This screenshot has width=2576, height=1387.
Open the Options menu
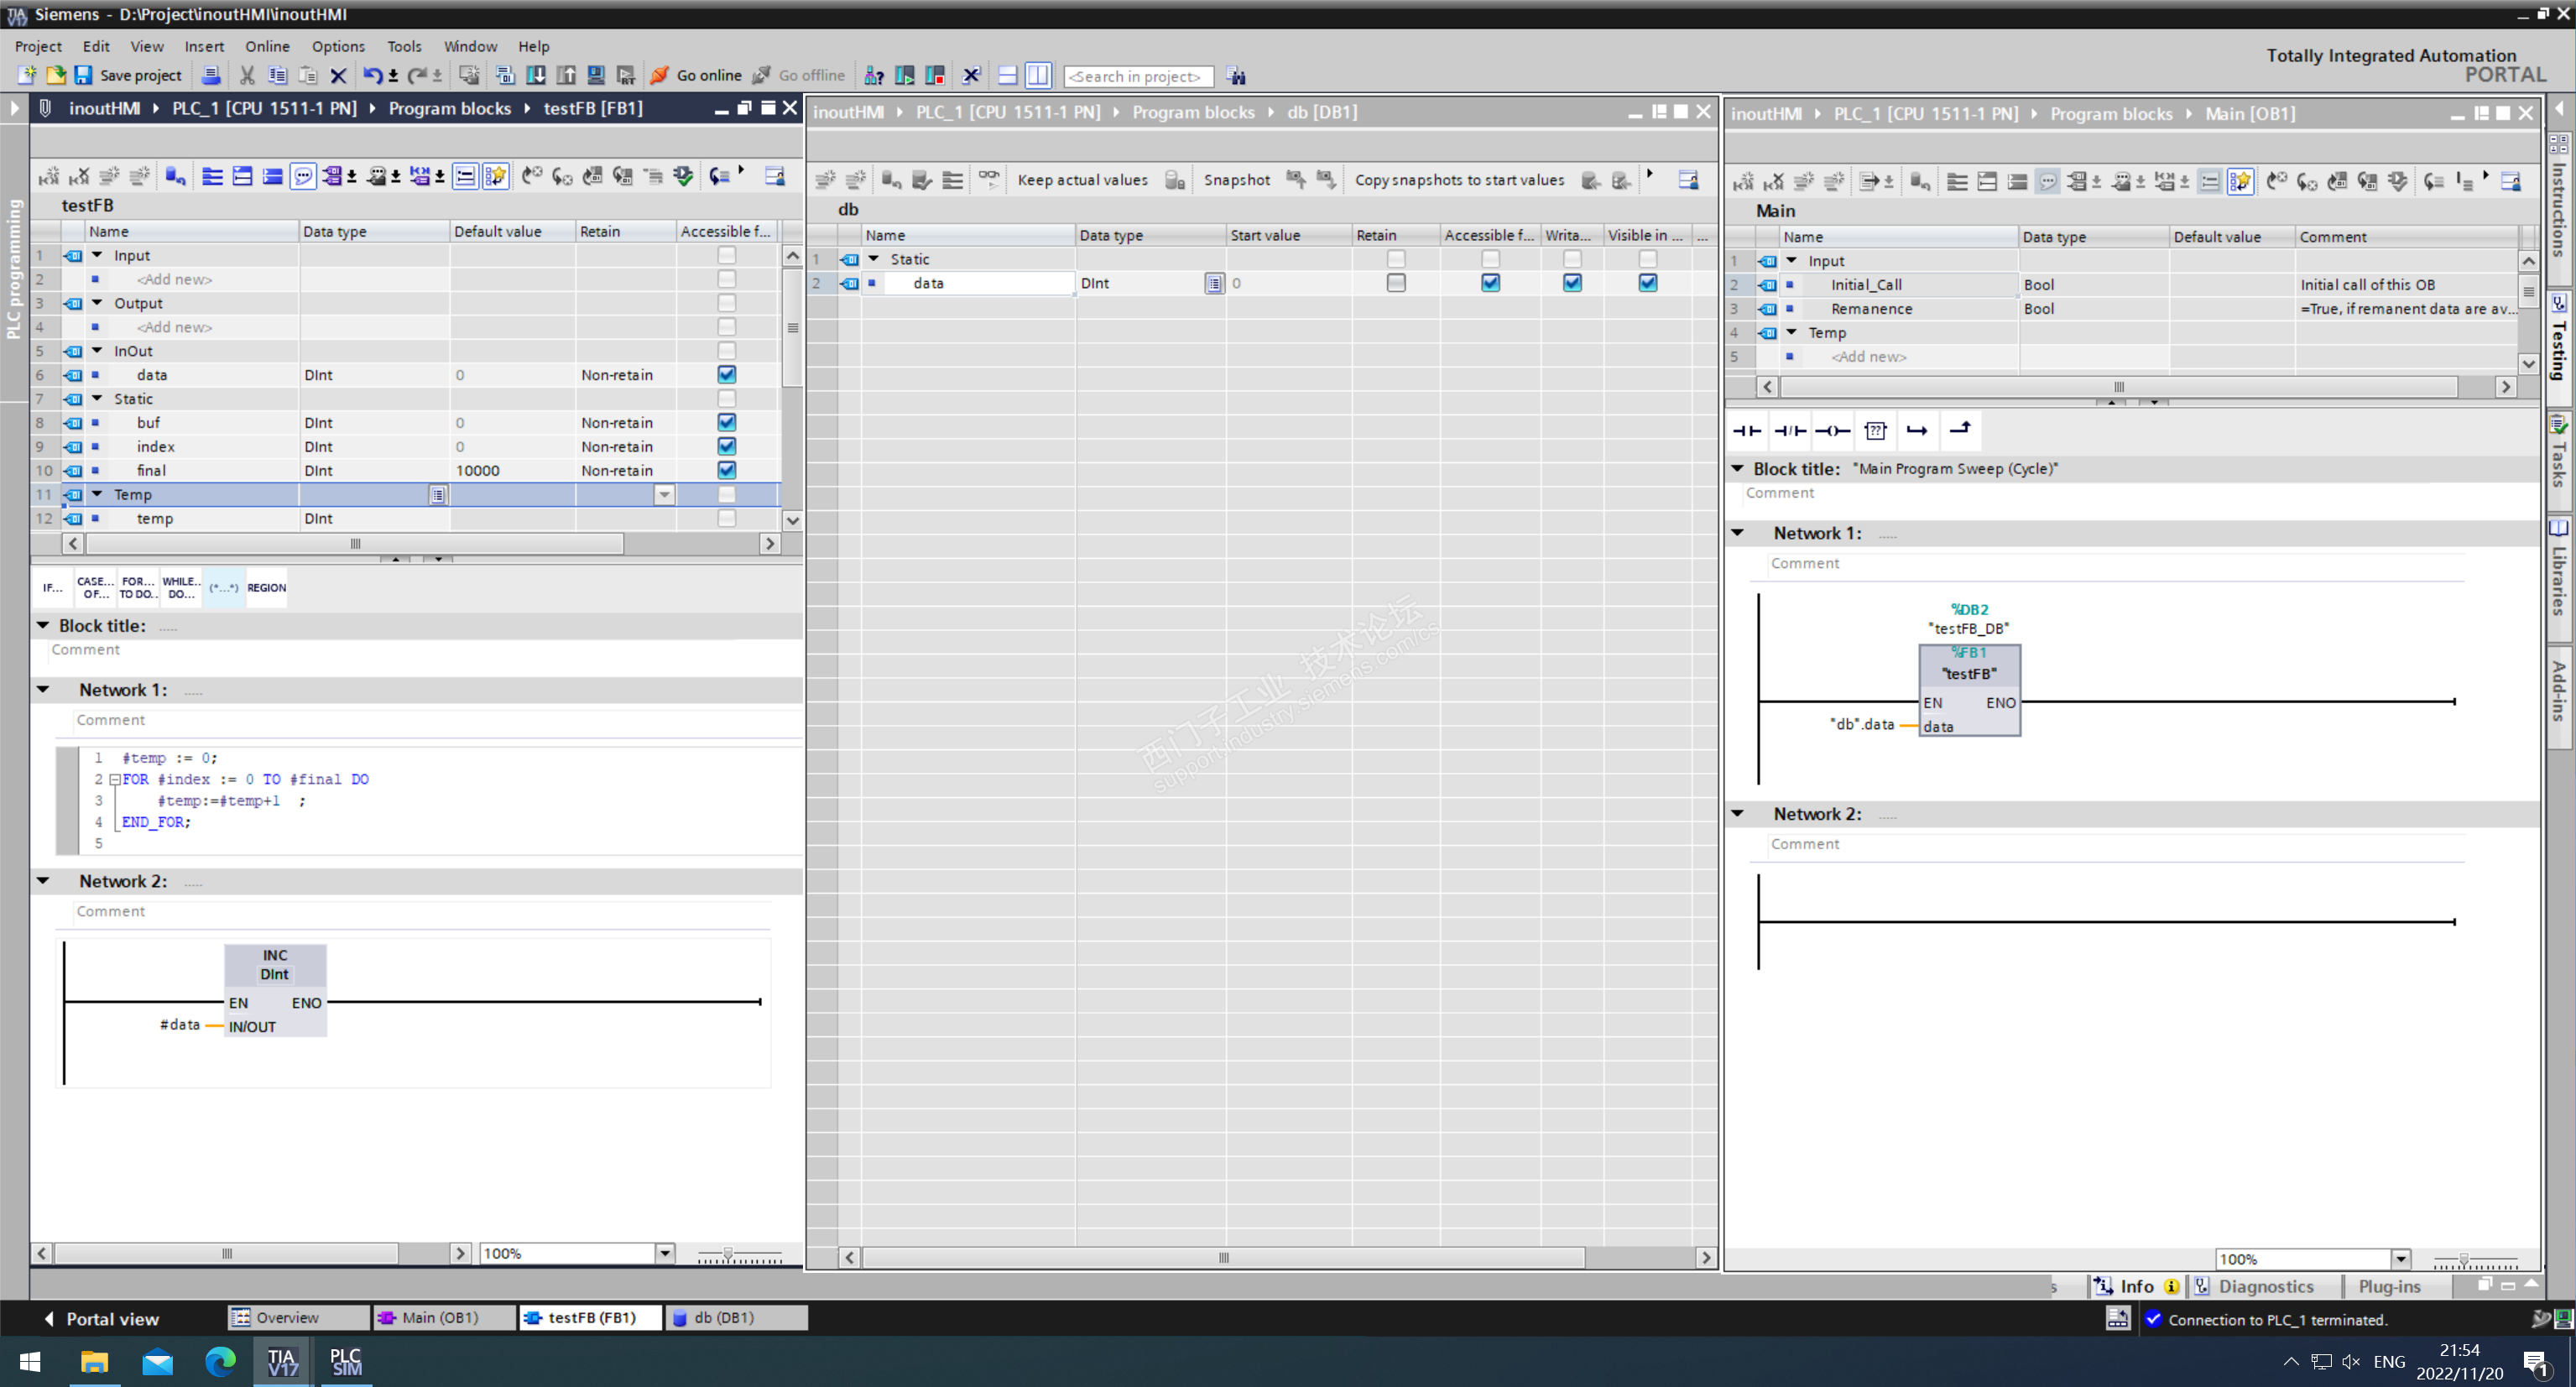[x=338, y=46]
